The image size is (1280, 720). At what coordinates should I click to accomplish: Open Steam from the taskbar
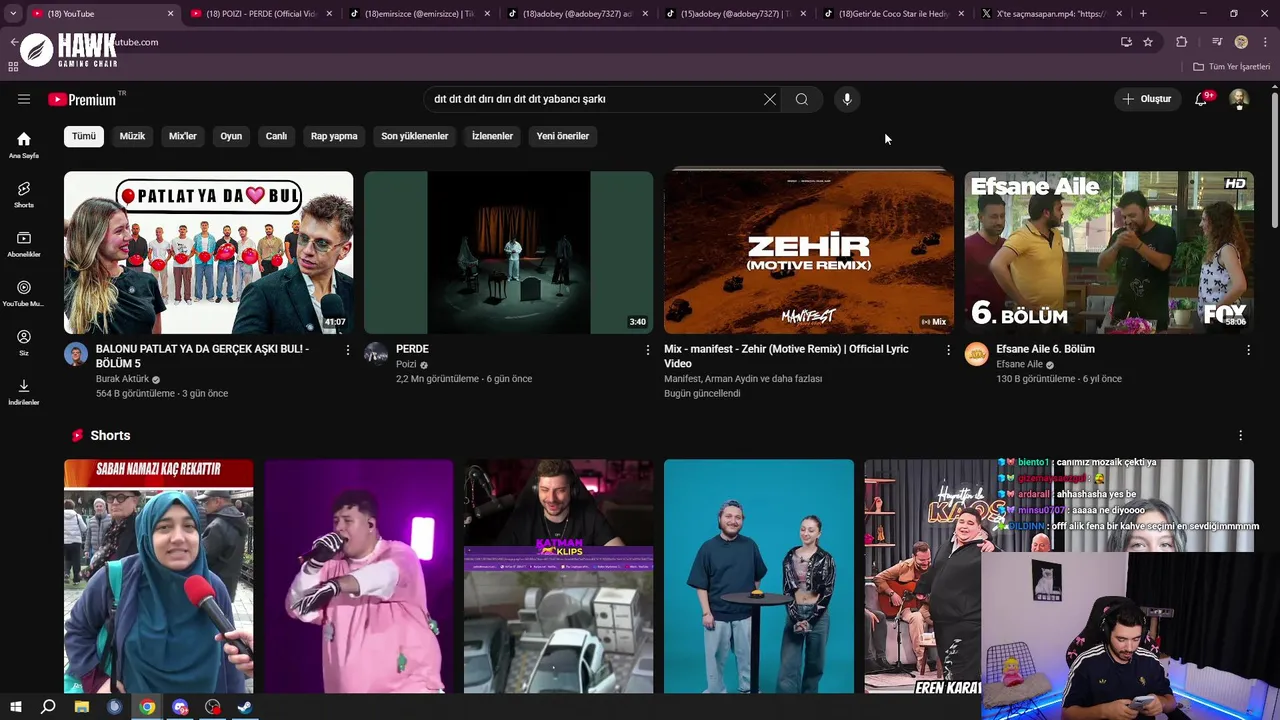pos(245,707)
